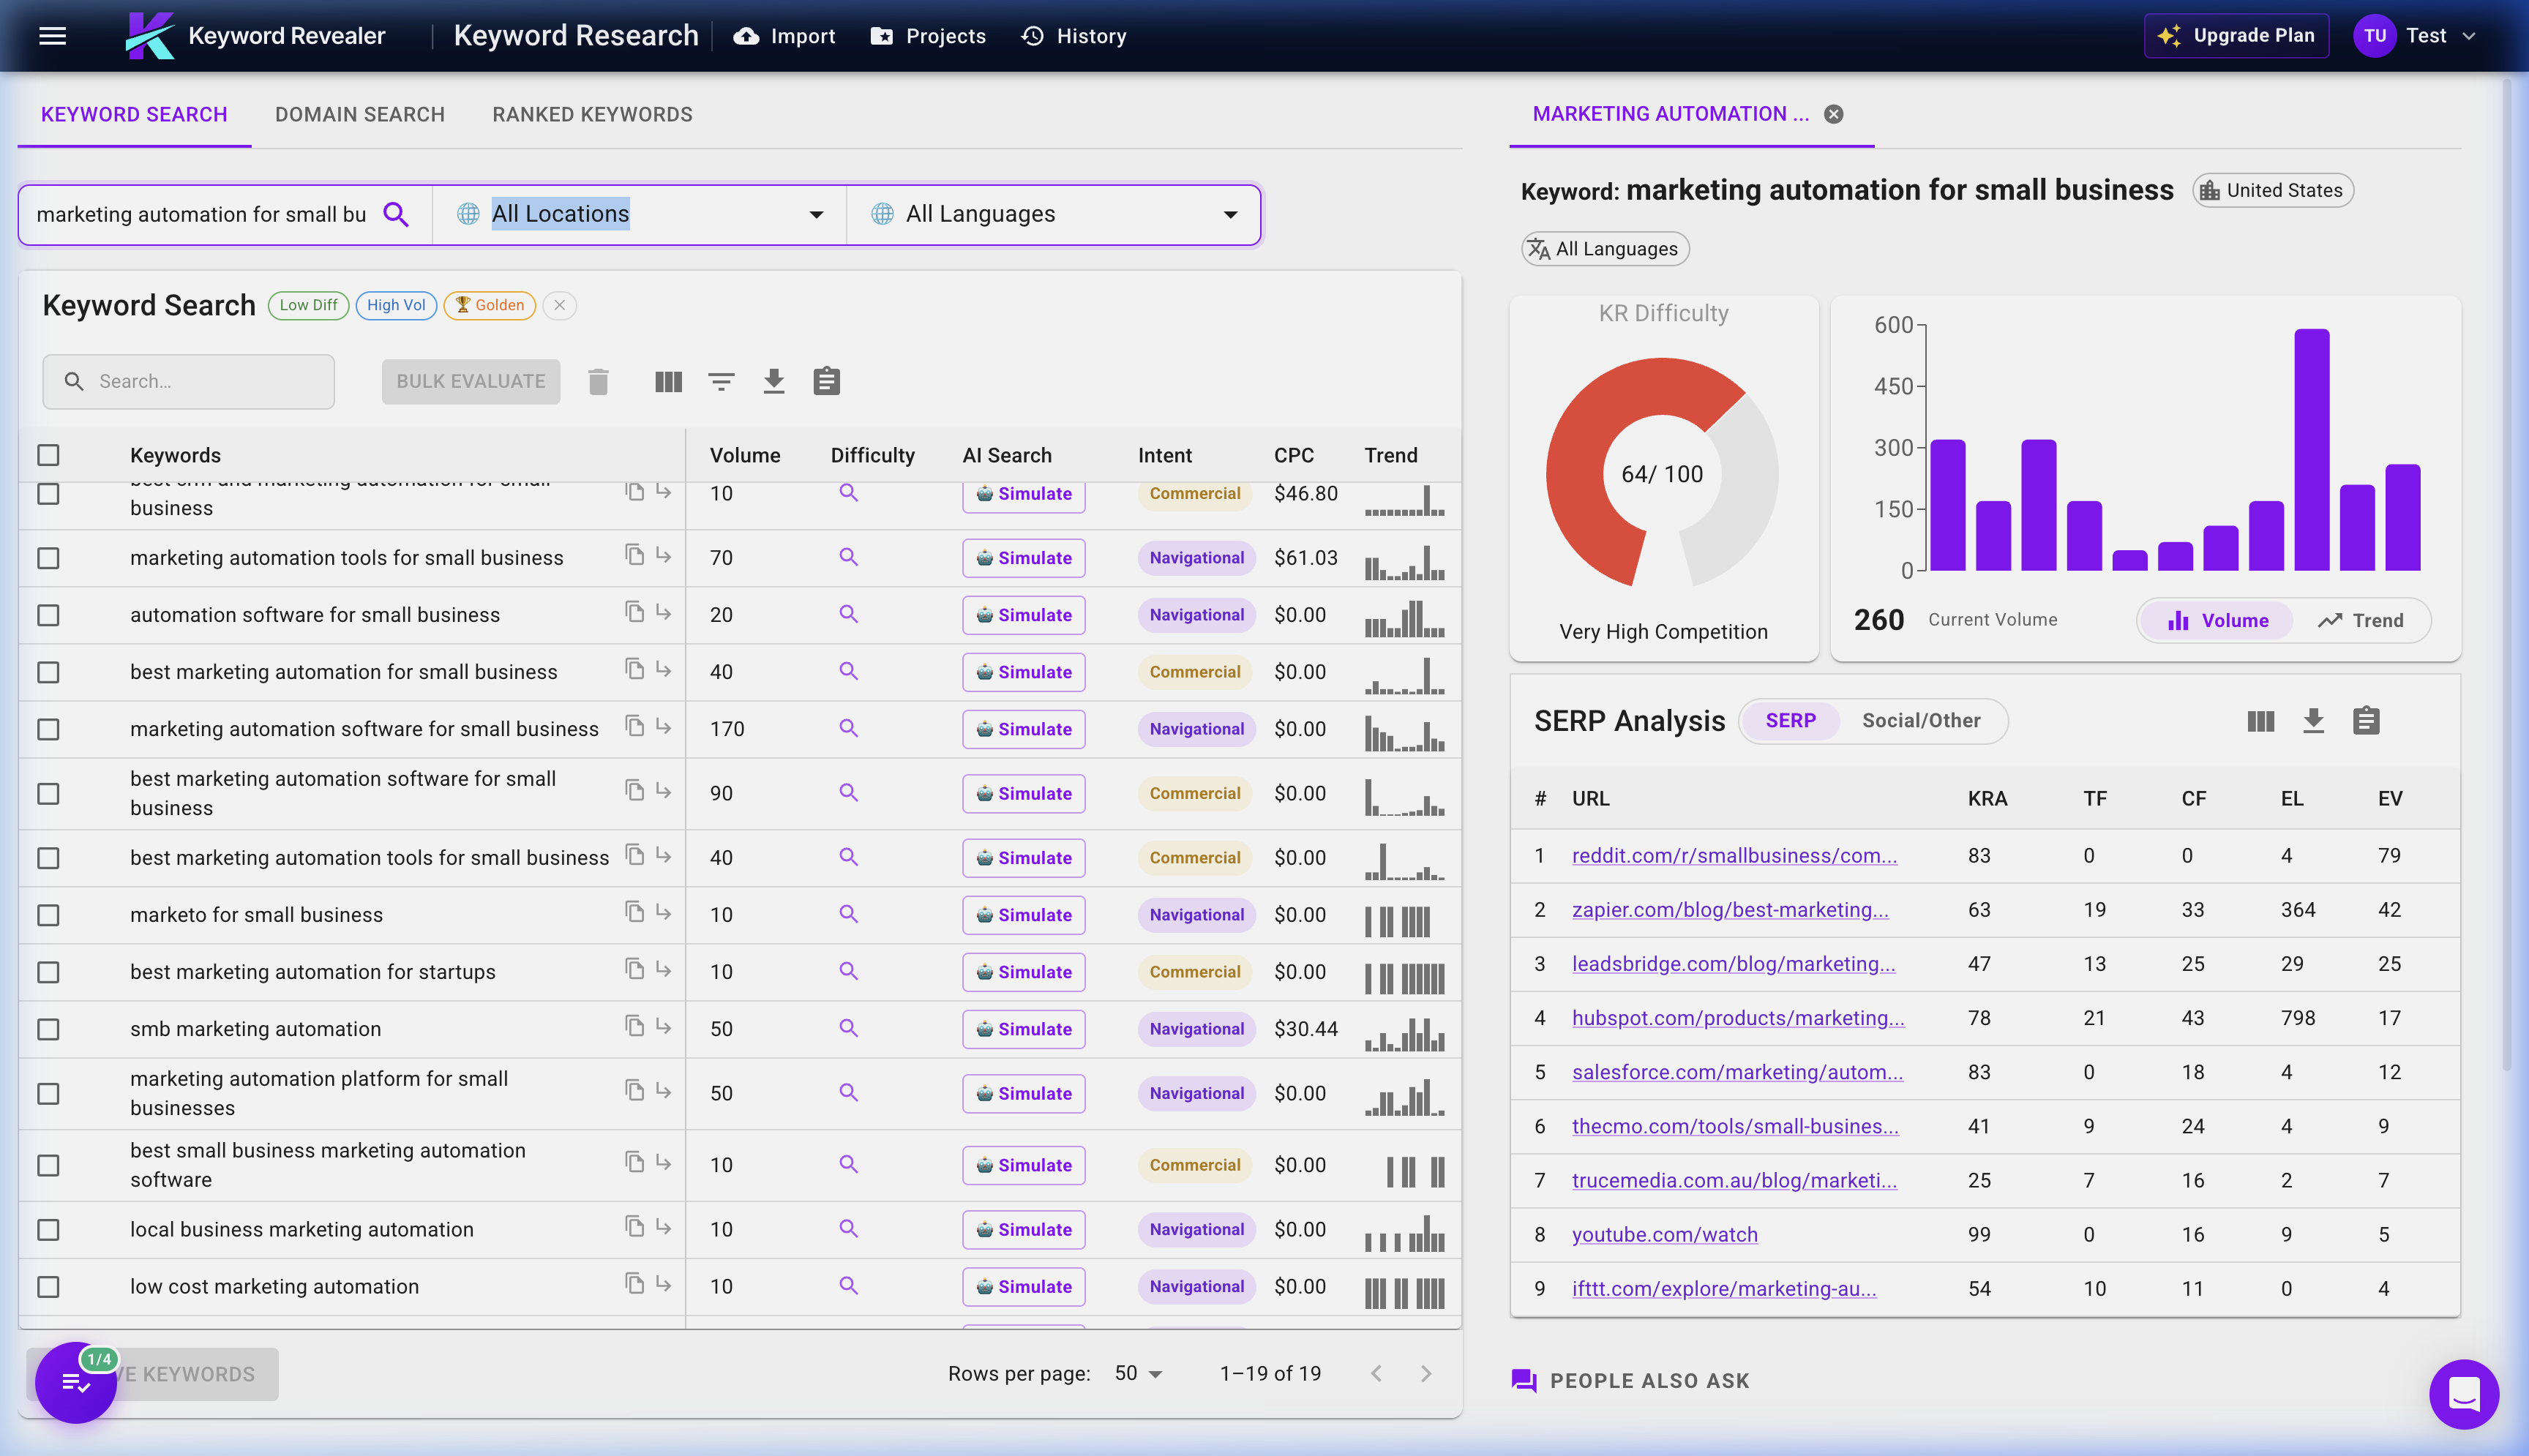Viewport: 2529px width, 1456px height.
Task: Evaluate difficulty for 'local business marketing automation'
Action: pos(848,1228)
